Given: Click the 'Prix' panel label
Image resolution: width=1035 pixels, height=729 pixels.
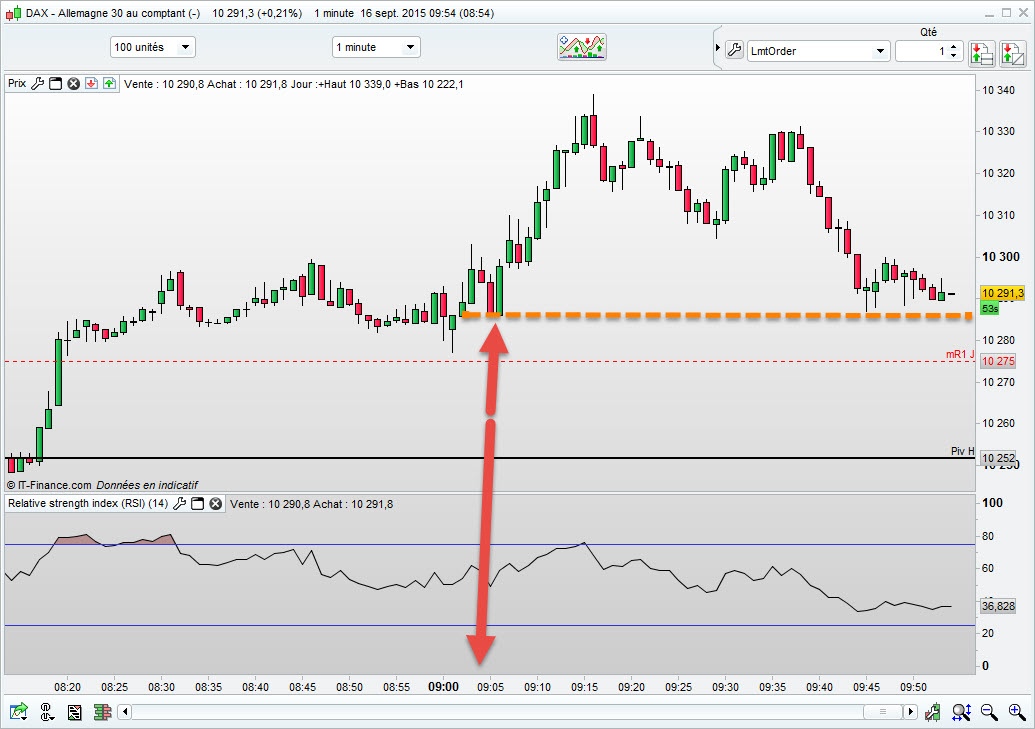Looking at the screenshot, I should (17, 83).
